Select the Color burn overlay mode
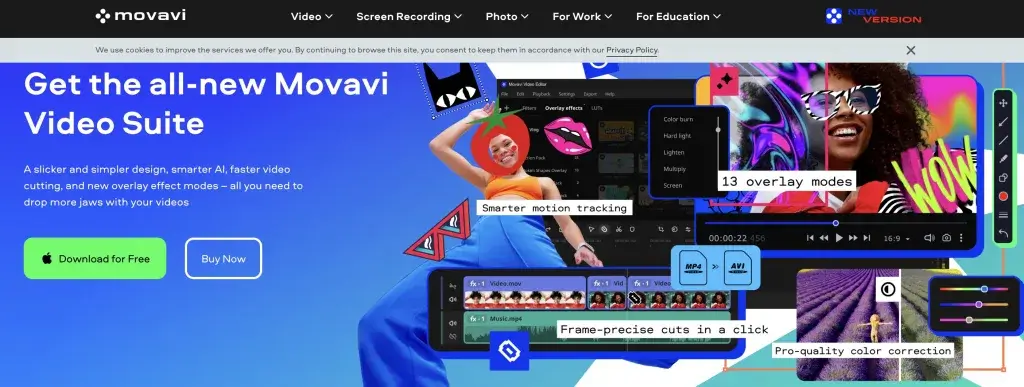Viewport: 1024px width, 387px height. [679, 119]
